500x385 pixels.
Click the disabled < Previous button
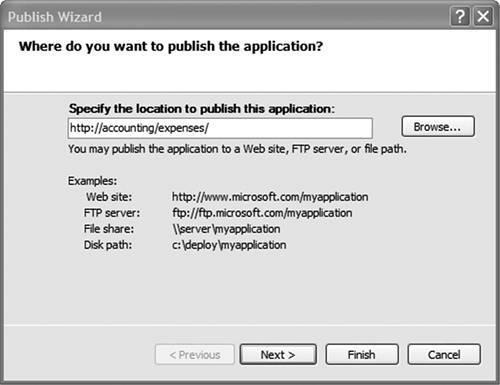[195, 355]
